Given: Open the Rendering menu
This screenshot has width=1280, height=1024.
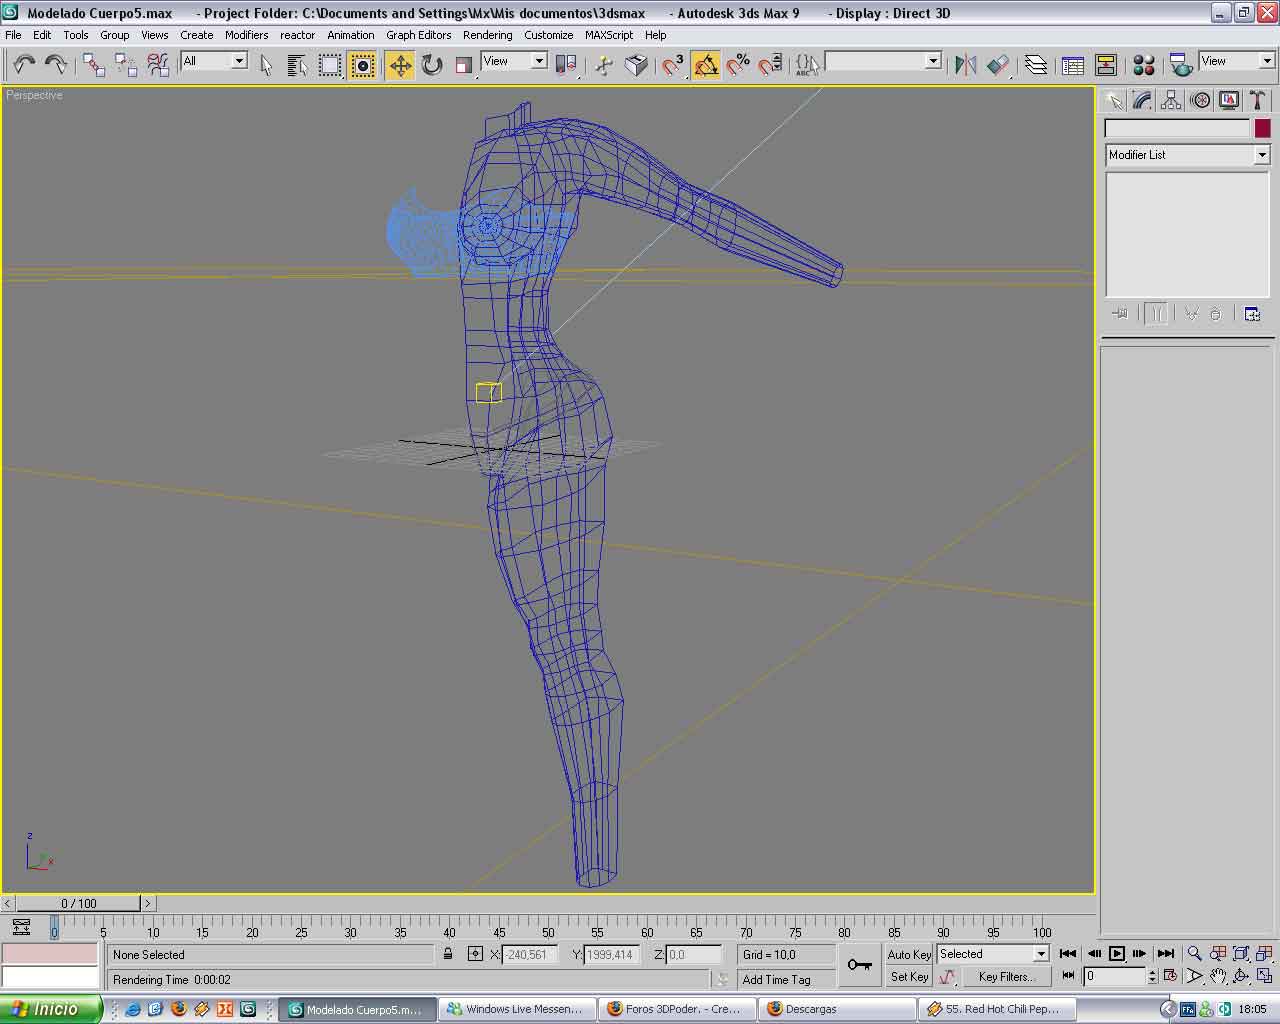Looking at the screenshot, I should coord(487,35).
